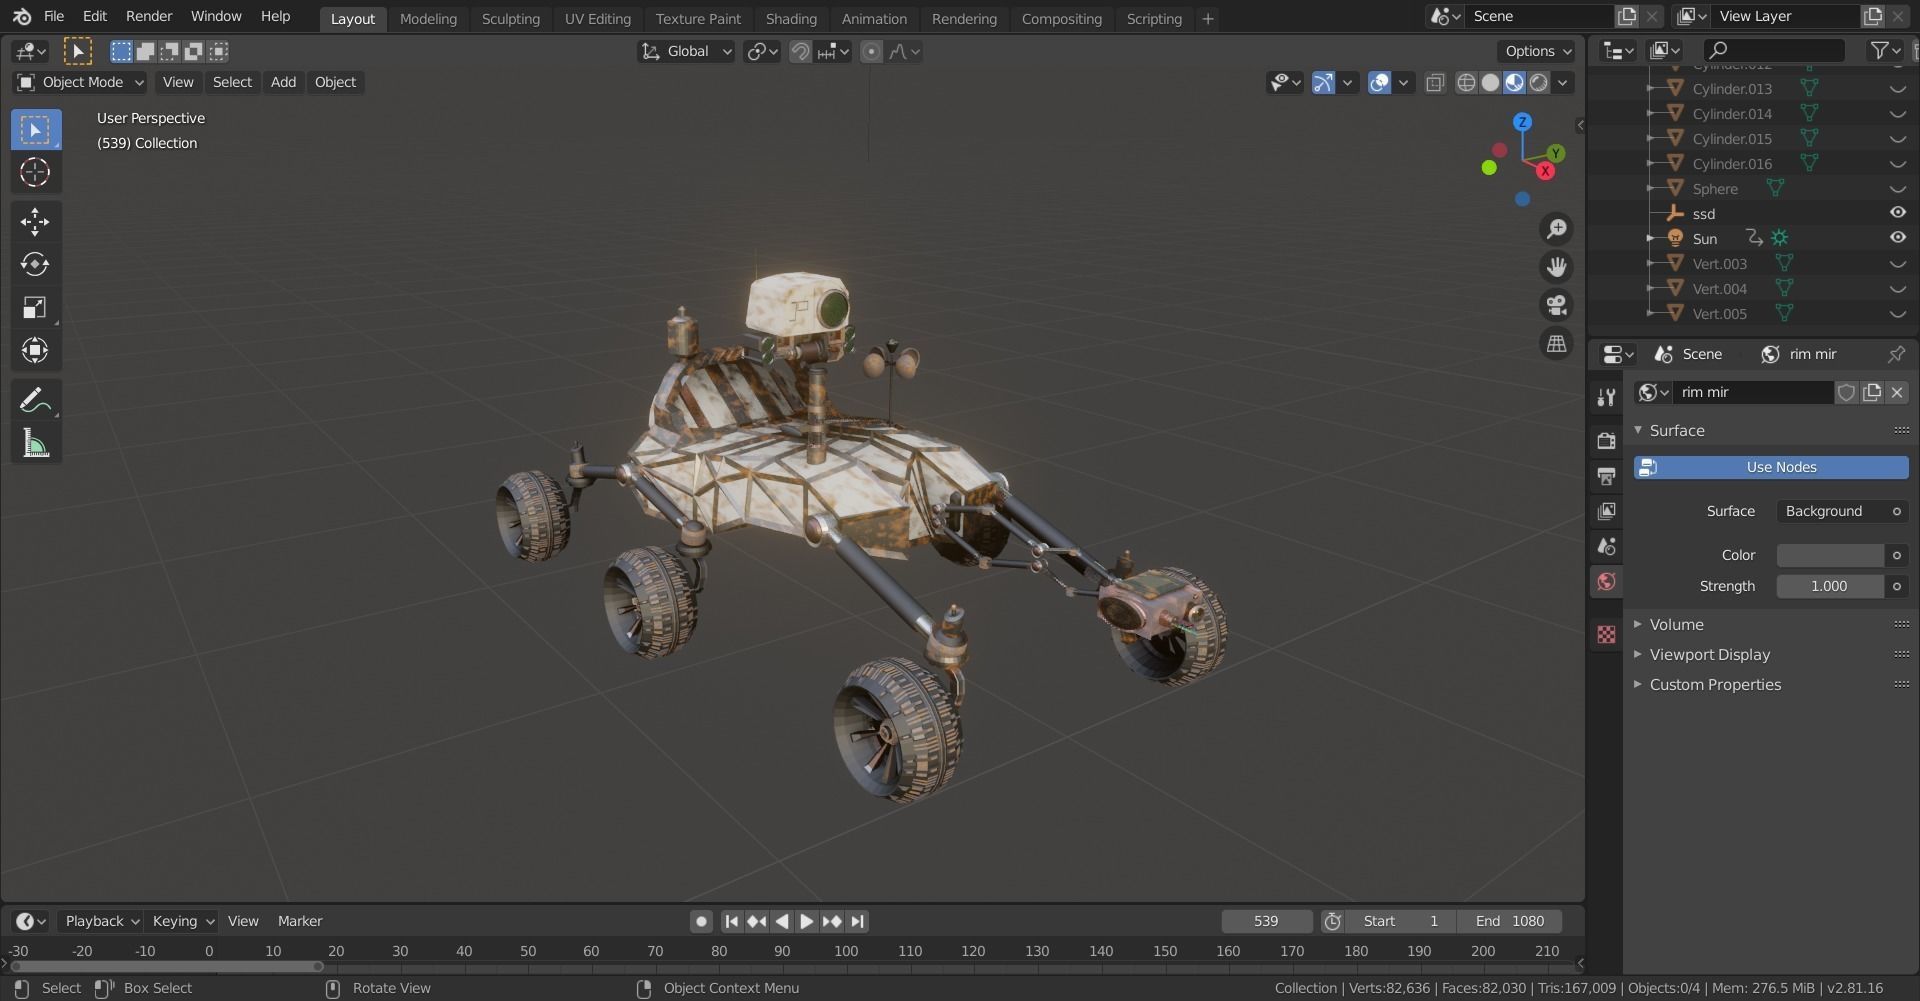
Task: Activate the Transform tool
Action: tap(35, 350)
